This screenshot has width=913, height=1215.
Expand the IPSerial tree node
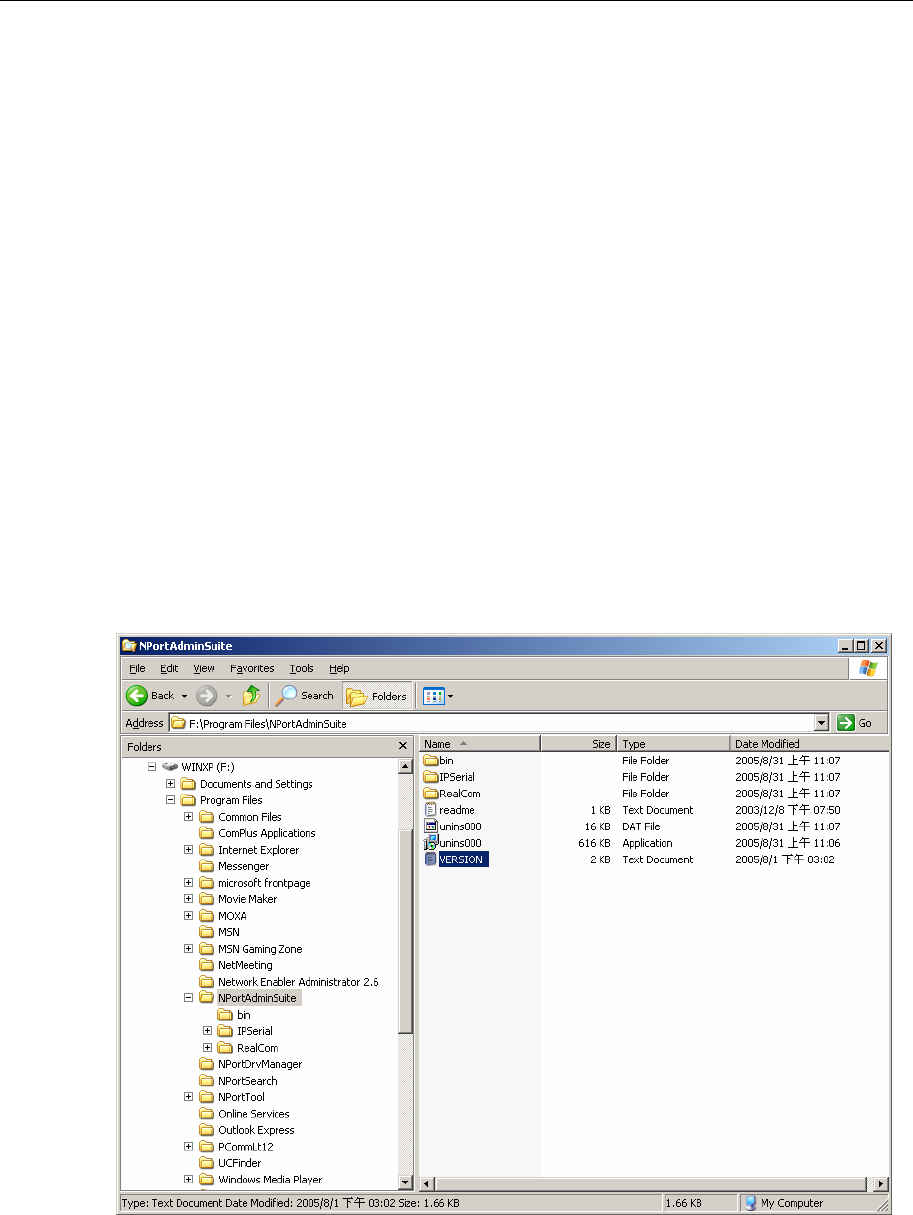click(208, 1031)
